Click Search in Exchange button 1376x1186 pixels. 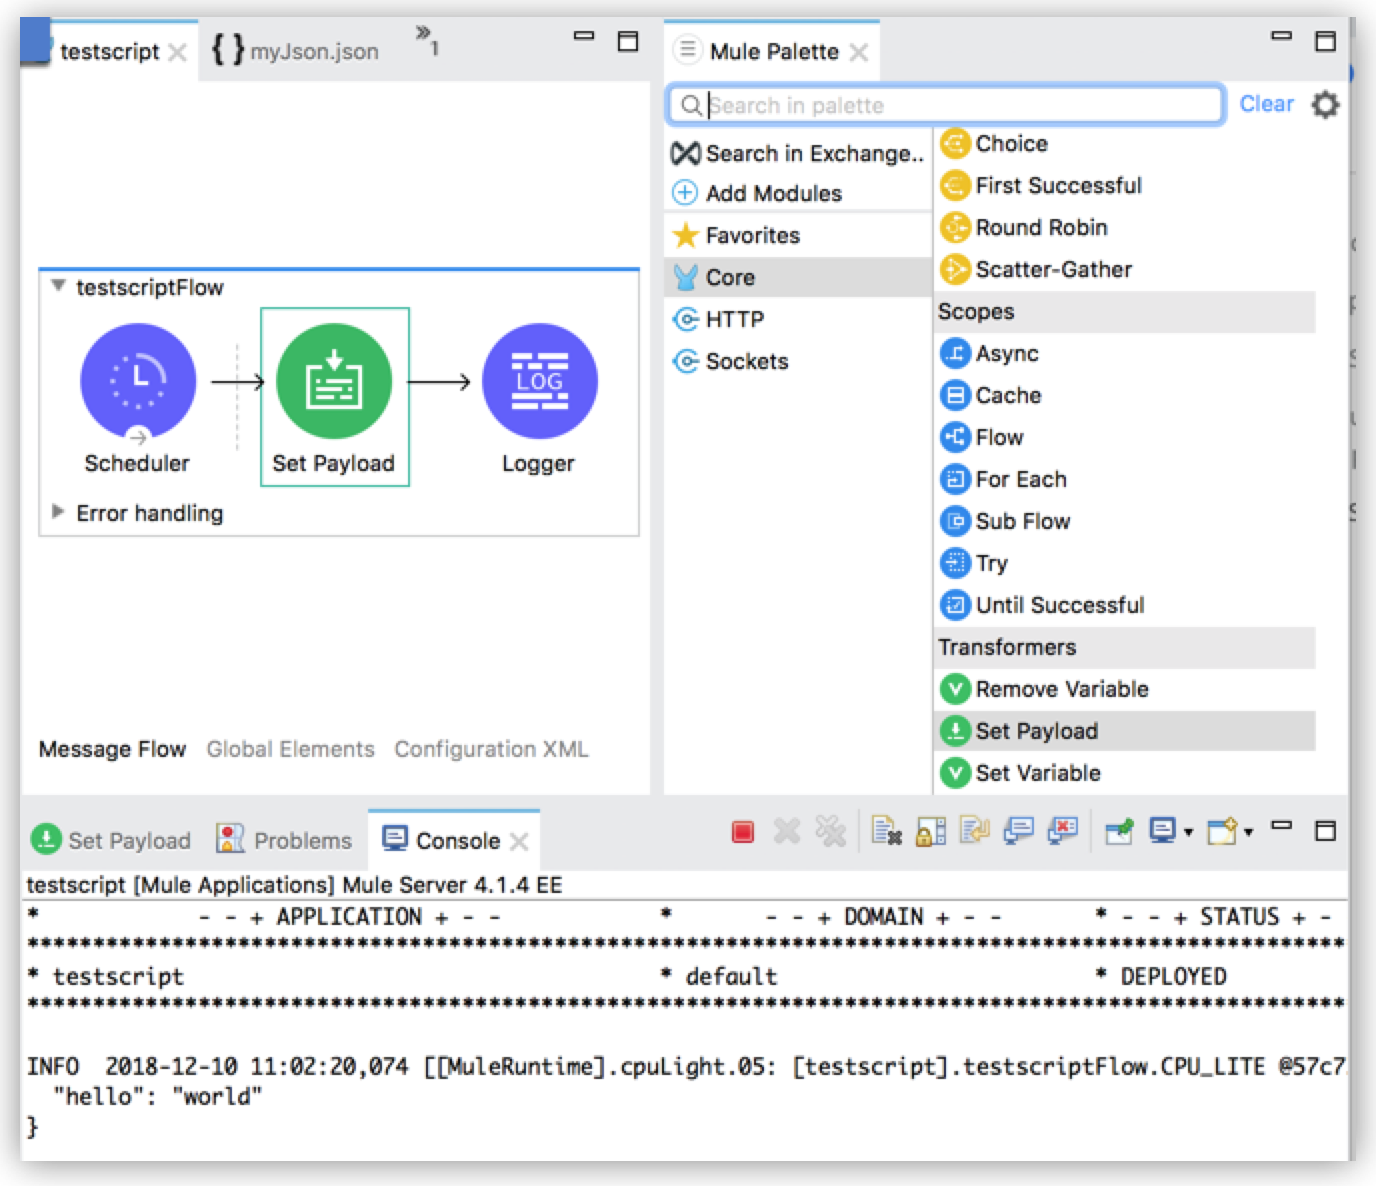click(x=798, y=154)
